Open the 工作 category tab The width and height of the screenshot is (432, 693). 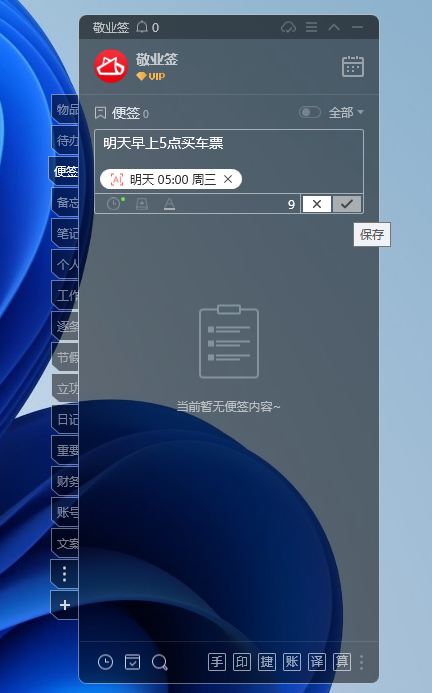coord(65,295)
